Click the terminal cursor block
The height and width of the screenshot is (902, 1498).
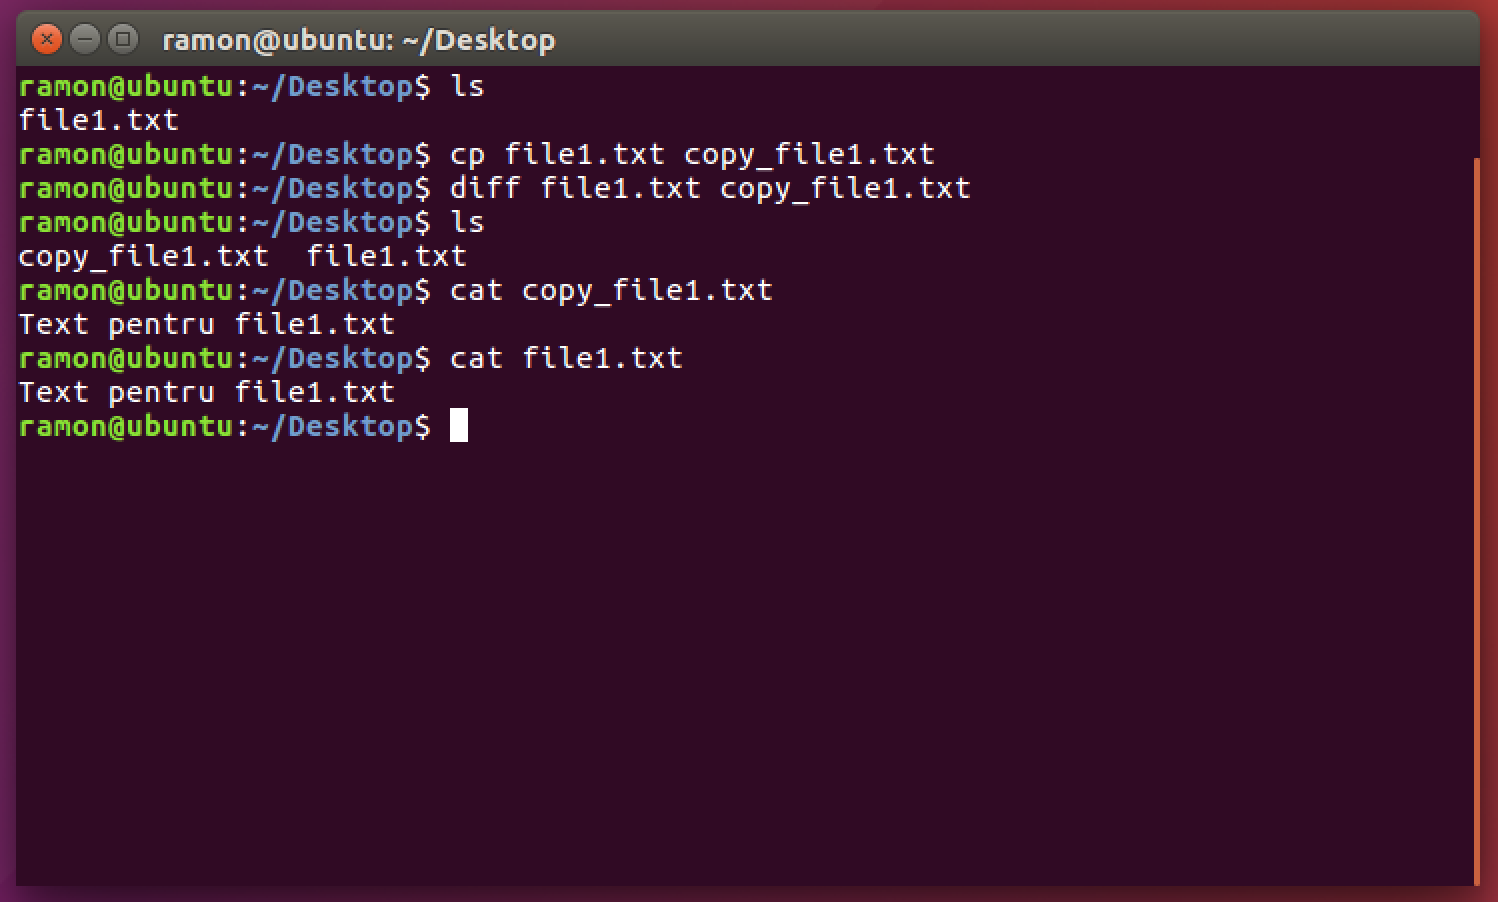pos(459,425)
